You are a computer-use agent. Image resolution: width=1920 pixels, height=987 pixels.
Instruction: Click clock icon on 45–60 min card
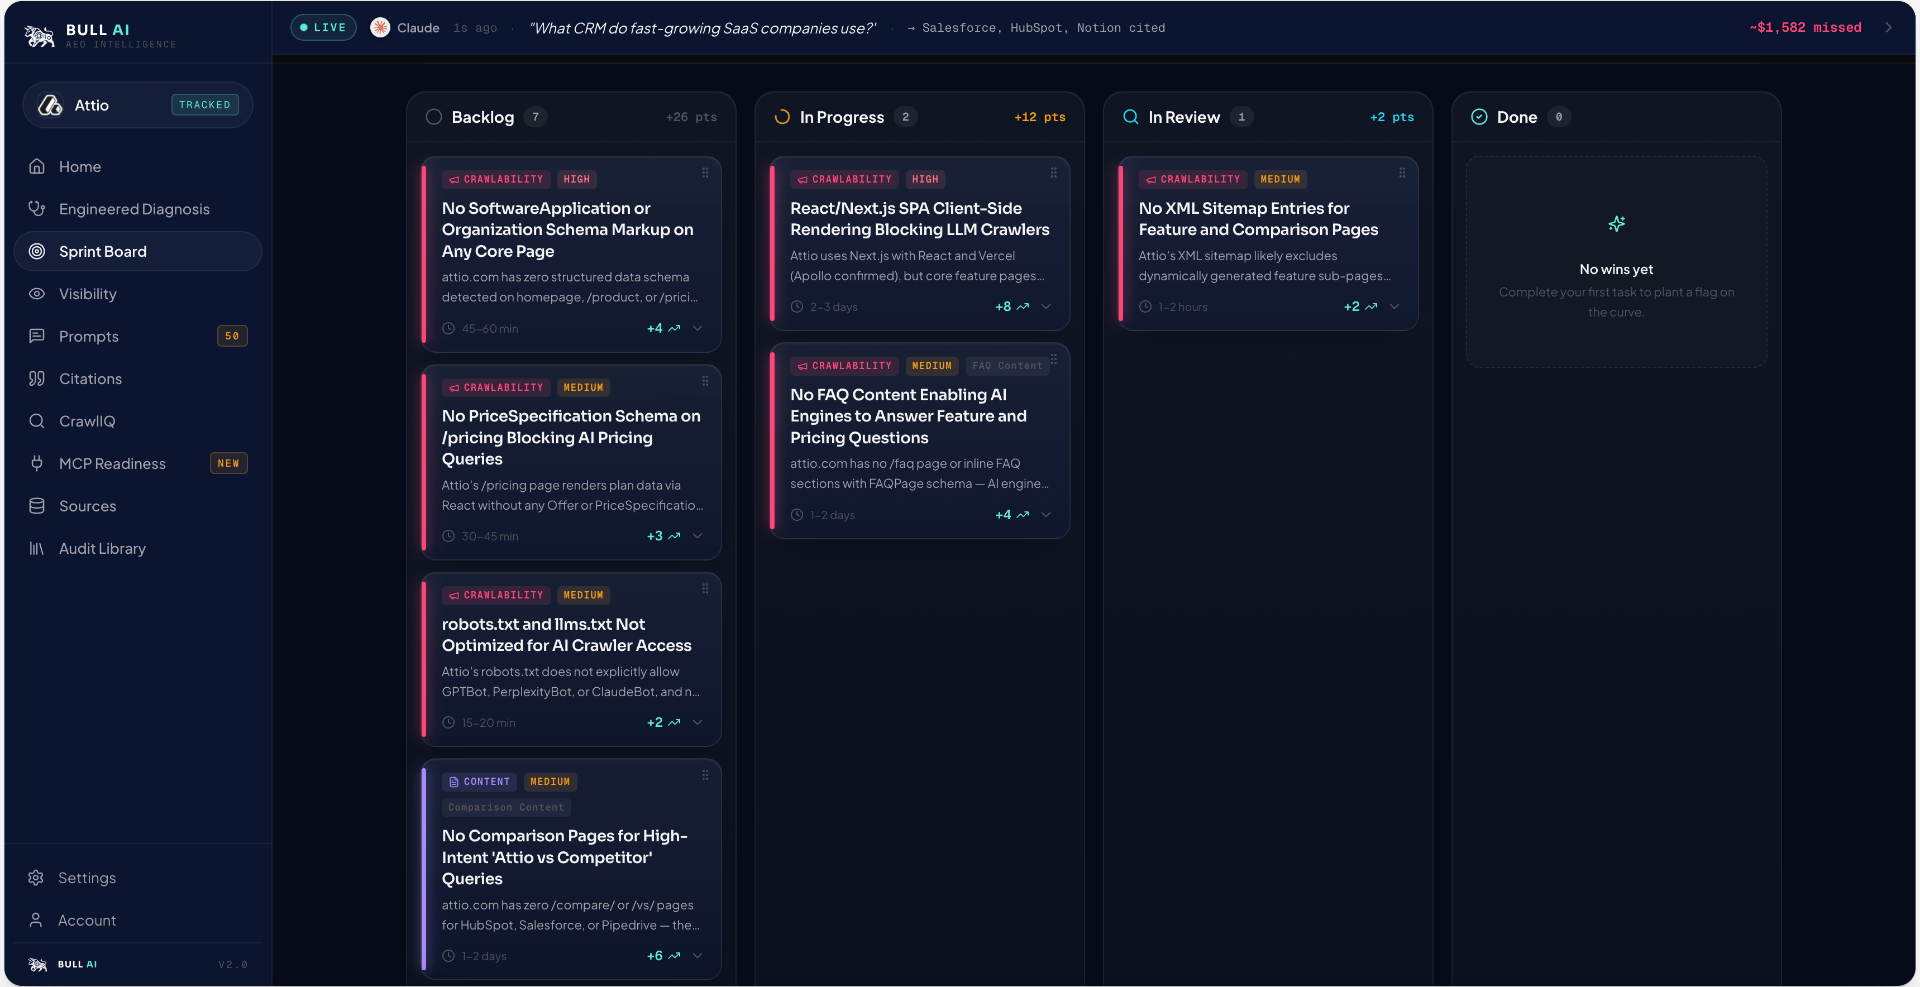click(449, 329)
